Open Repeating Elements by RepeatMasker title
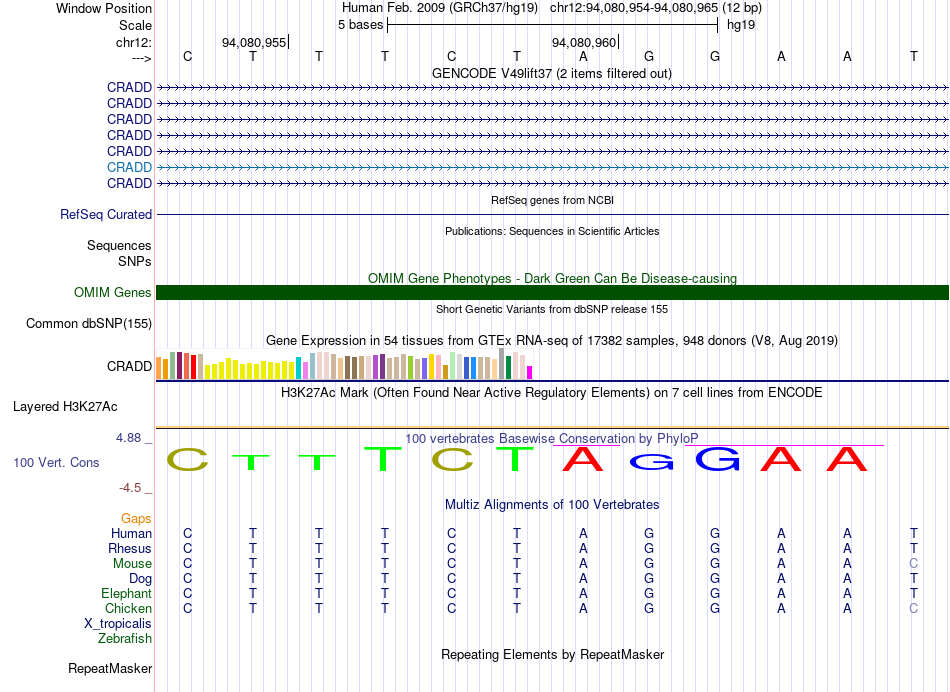The image size is (950, 692). tap(553, 654)
